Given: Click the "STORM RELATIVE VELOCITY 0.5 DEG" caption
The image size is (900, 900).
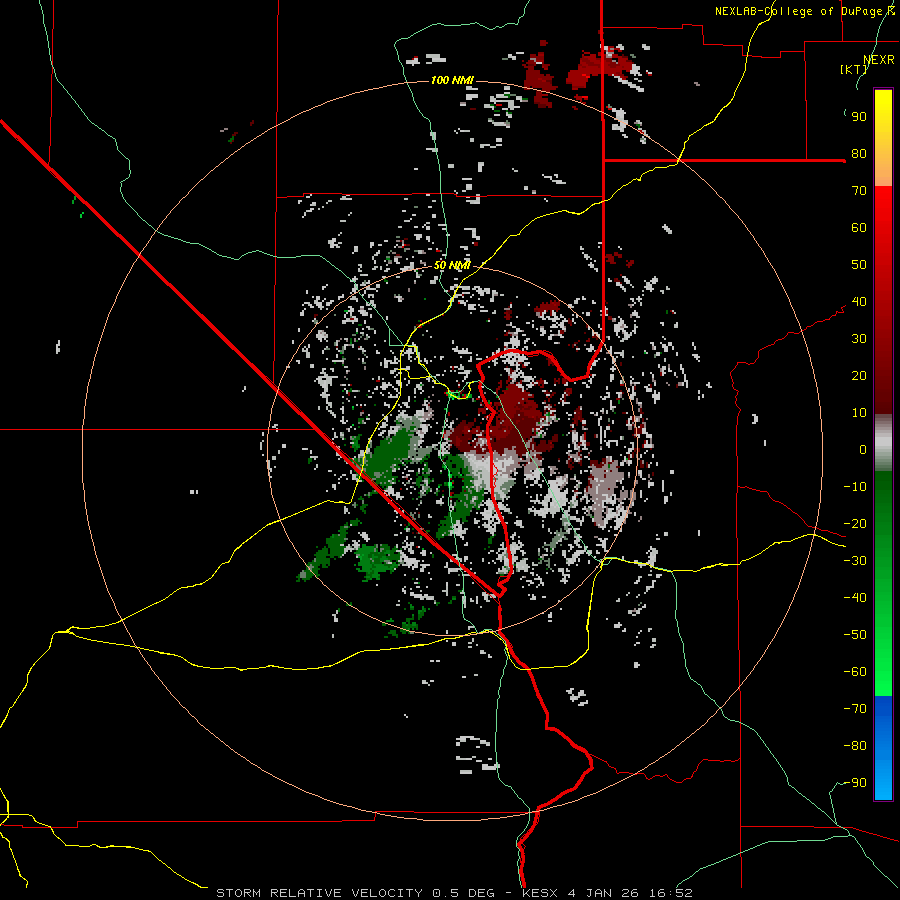Looking at the screenshot, I should [x=355, y=893].
